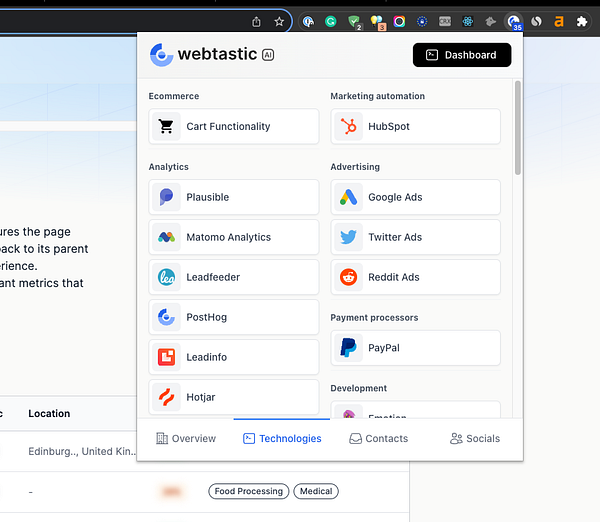
Task: Click the React DevTools extension icon
Action: [468, 21]
